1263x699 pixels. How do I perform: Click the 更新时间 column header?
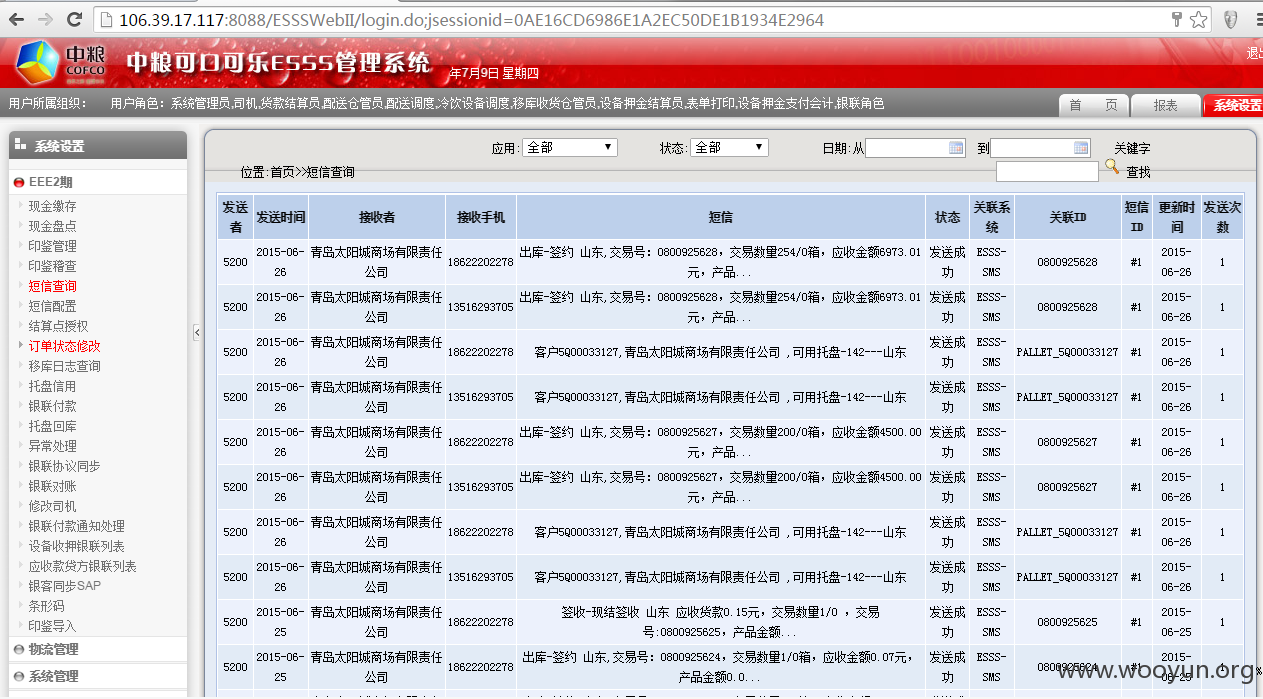pyautogui.click(x=1176, y=217)
